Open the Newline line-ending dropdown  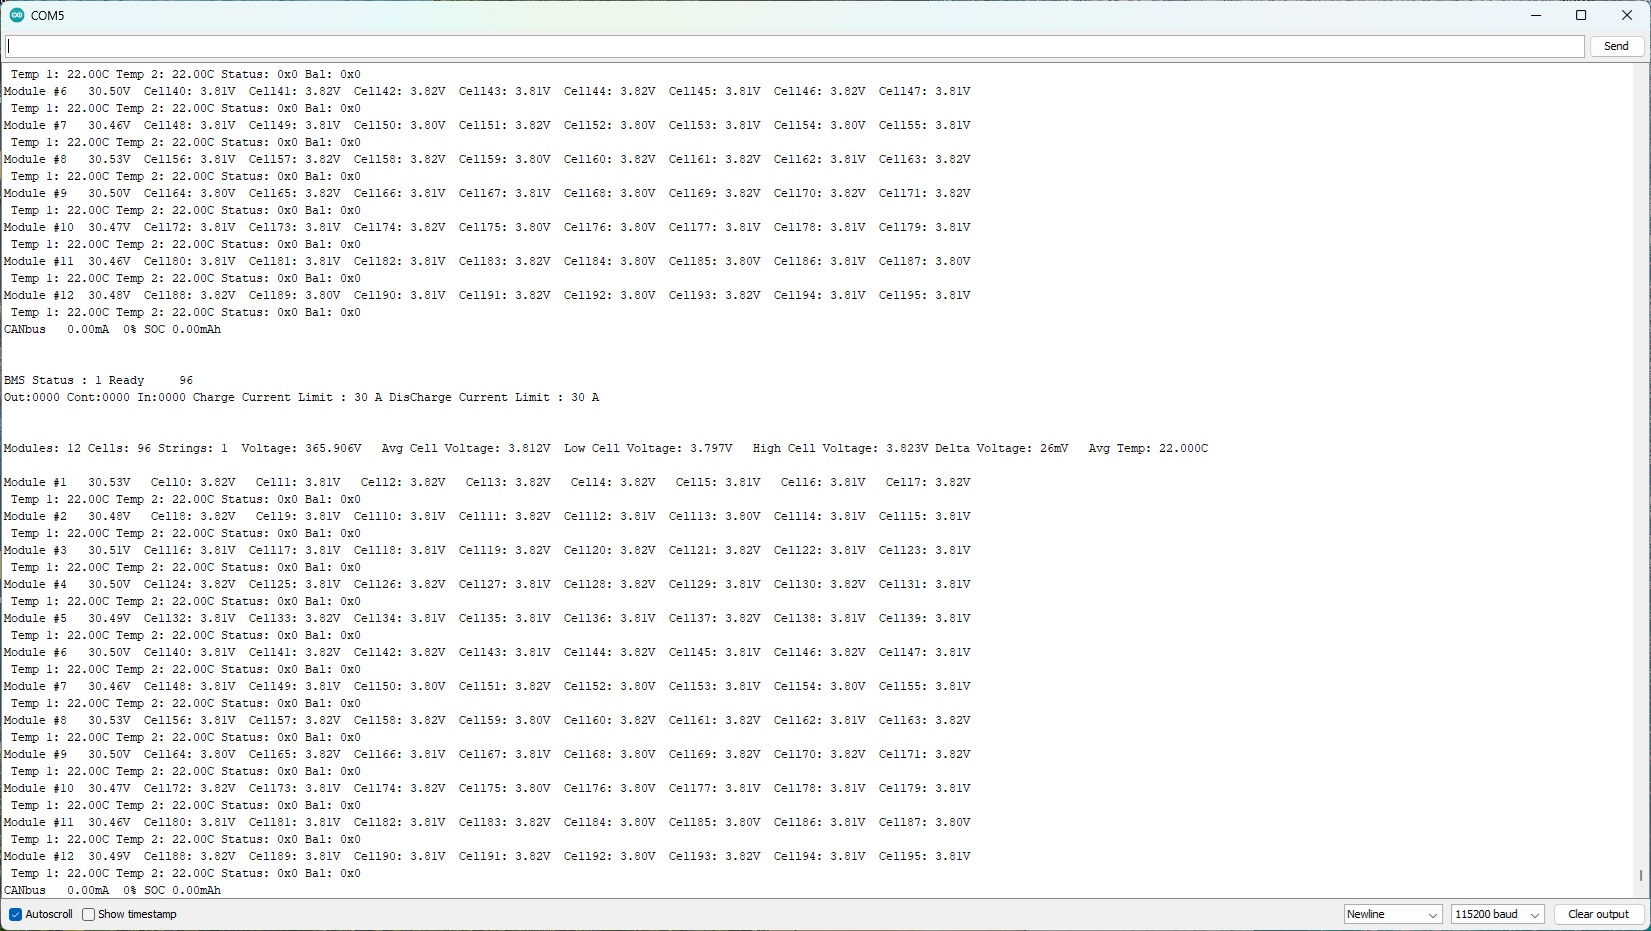point(1392,914)
